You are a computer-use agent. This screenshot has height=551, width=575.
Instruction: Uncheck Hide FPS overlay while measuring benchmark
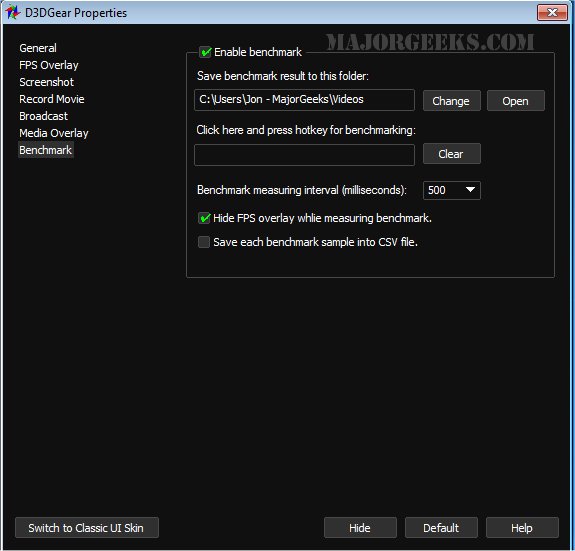(x=204, y=218)
